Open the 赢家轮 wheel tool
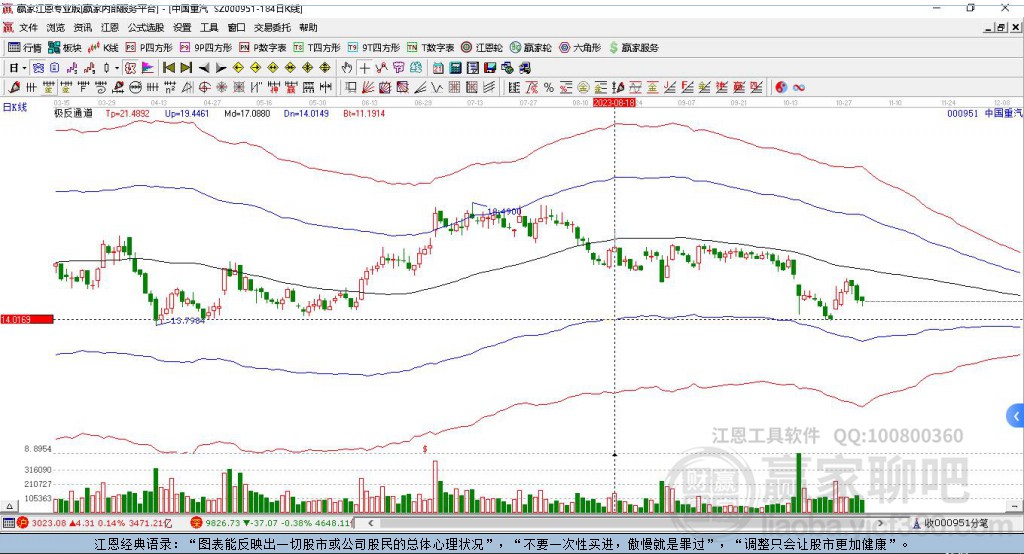 coord(531,48)
